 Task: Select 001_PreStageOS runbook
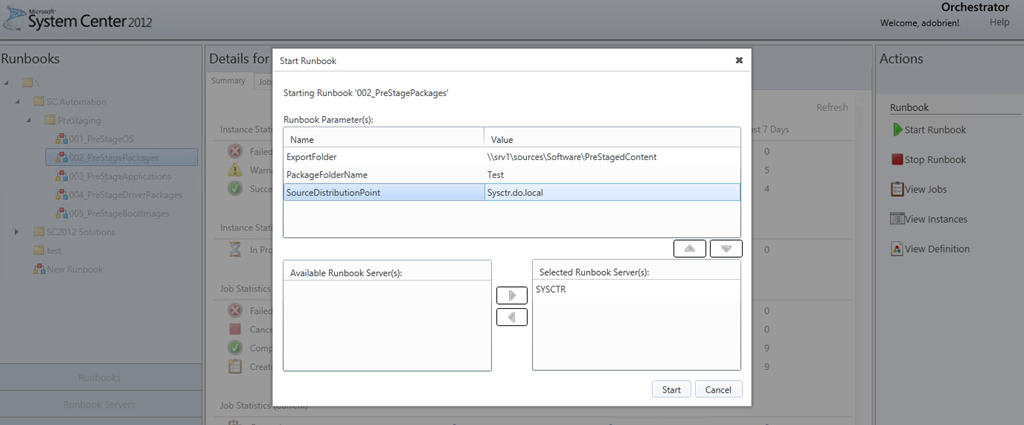(101, 139)
